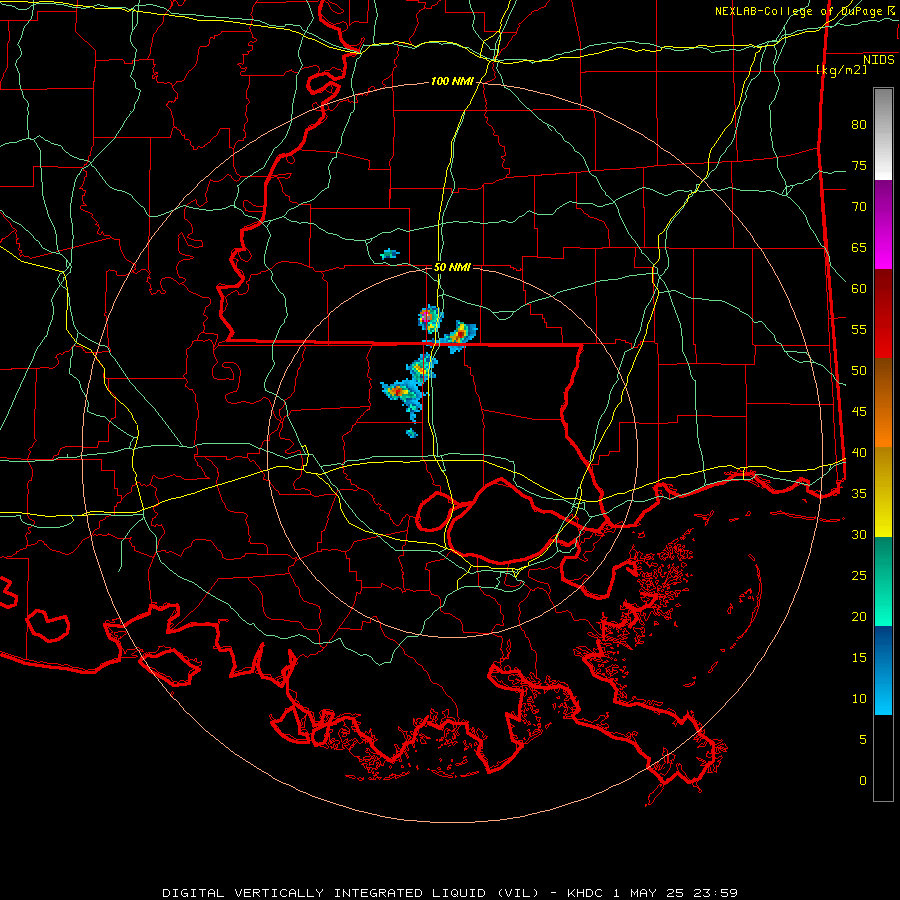This screenshot has width=900, height=900.
Task: Click the red segment of the color scale
Action: tap(883, 314)
